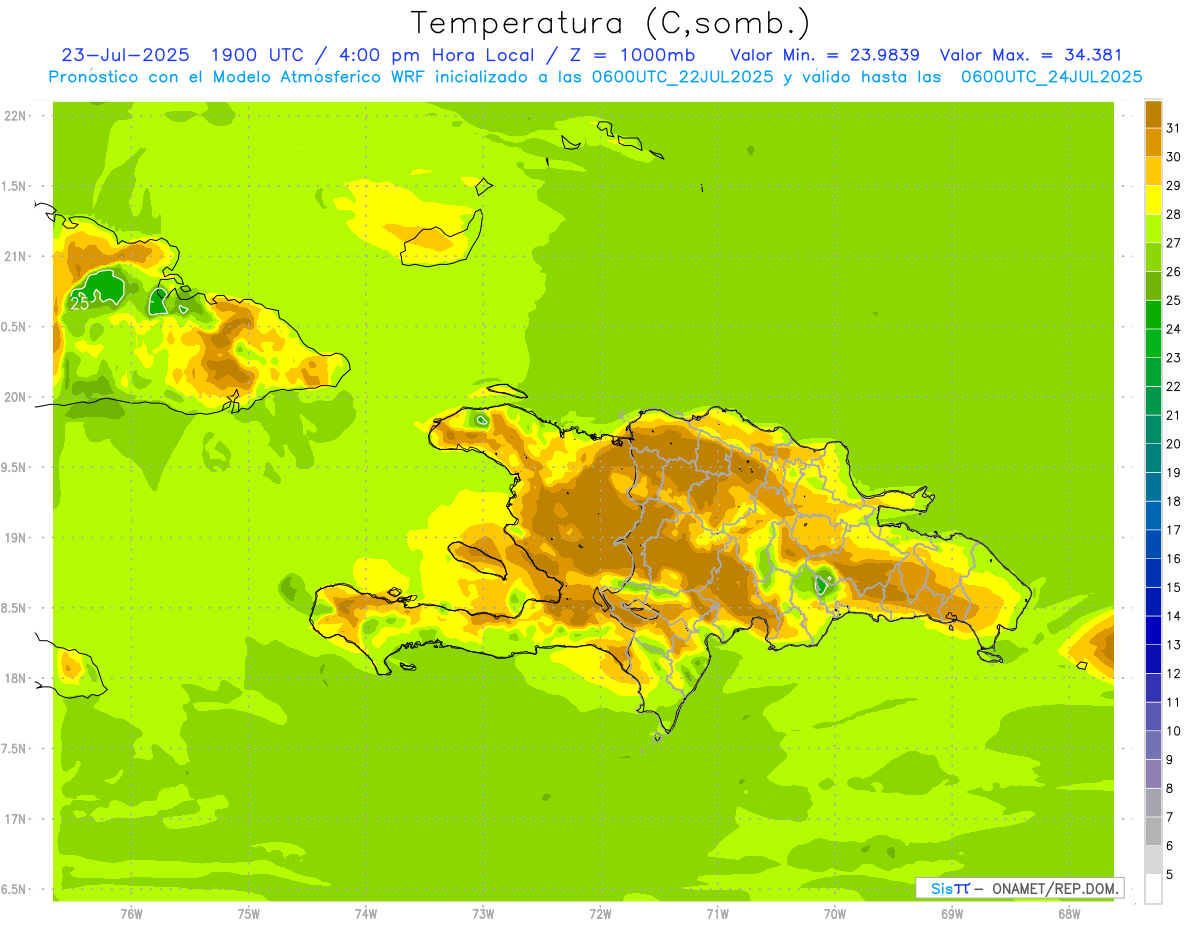
Task: Click legend swatch between 27 and 28
Action: click(x=1153, y=229)
